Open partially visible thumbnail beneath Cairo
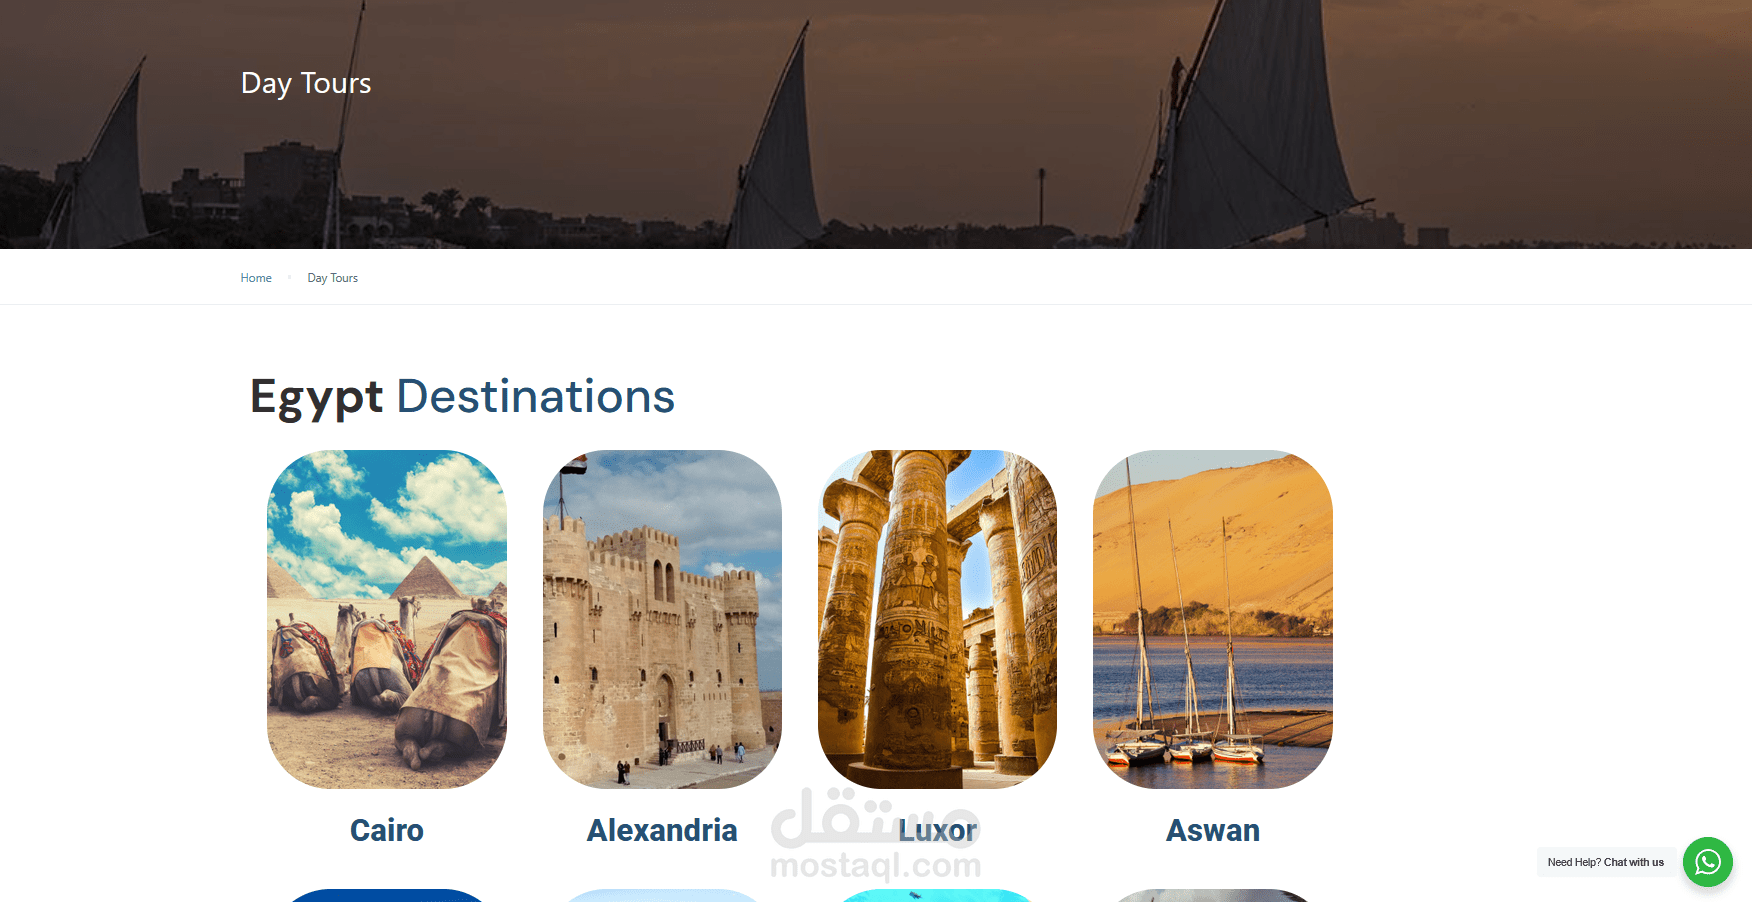The height and width of the screenshot is (902, 1752). click(x=387, y=895)
